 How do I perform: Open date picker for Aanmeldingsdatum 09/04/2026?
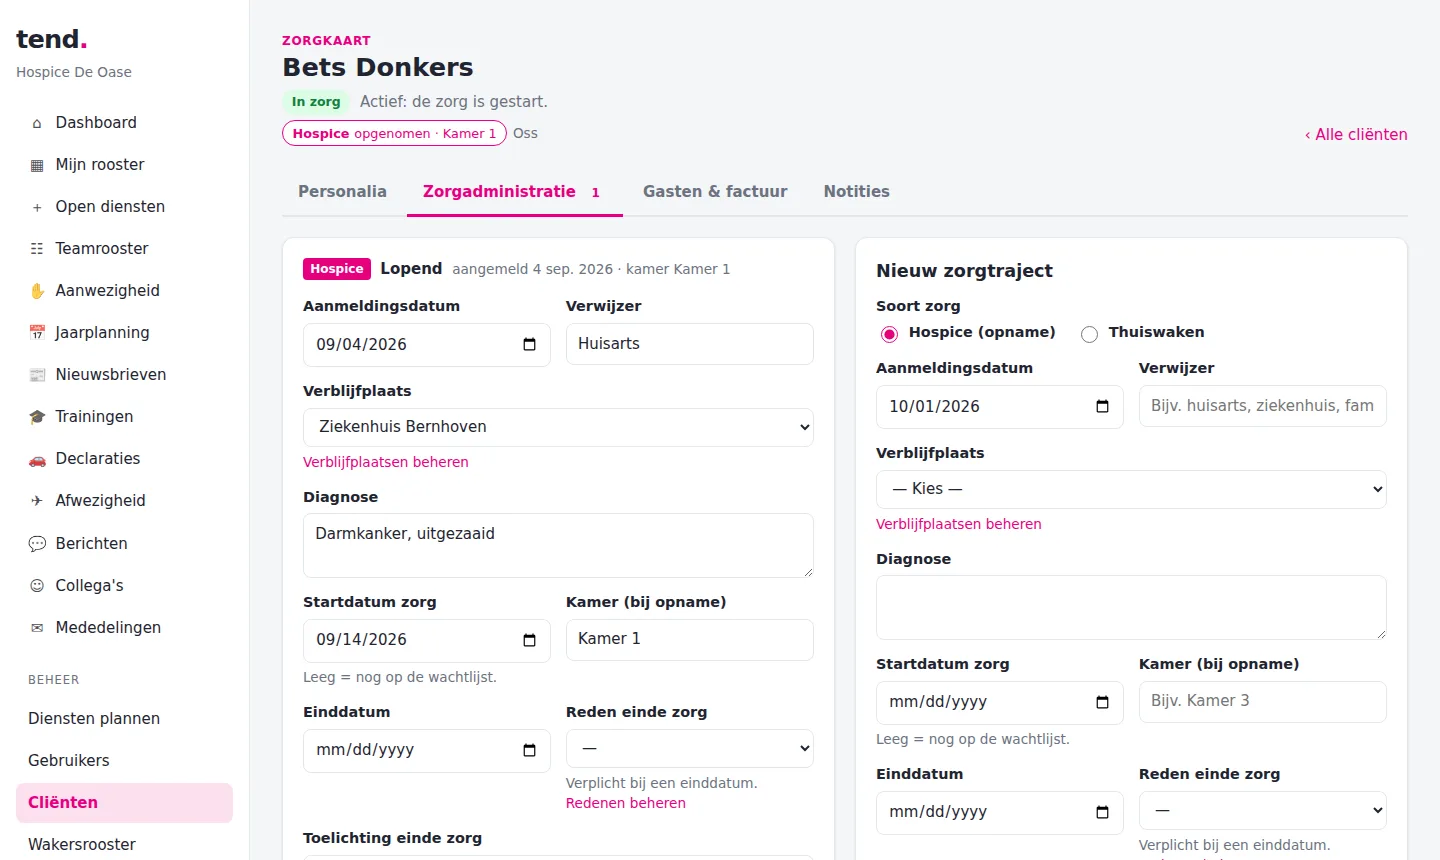point(529,345)
